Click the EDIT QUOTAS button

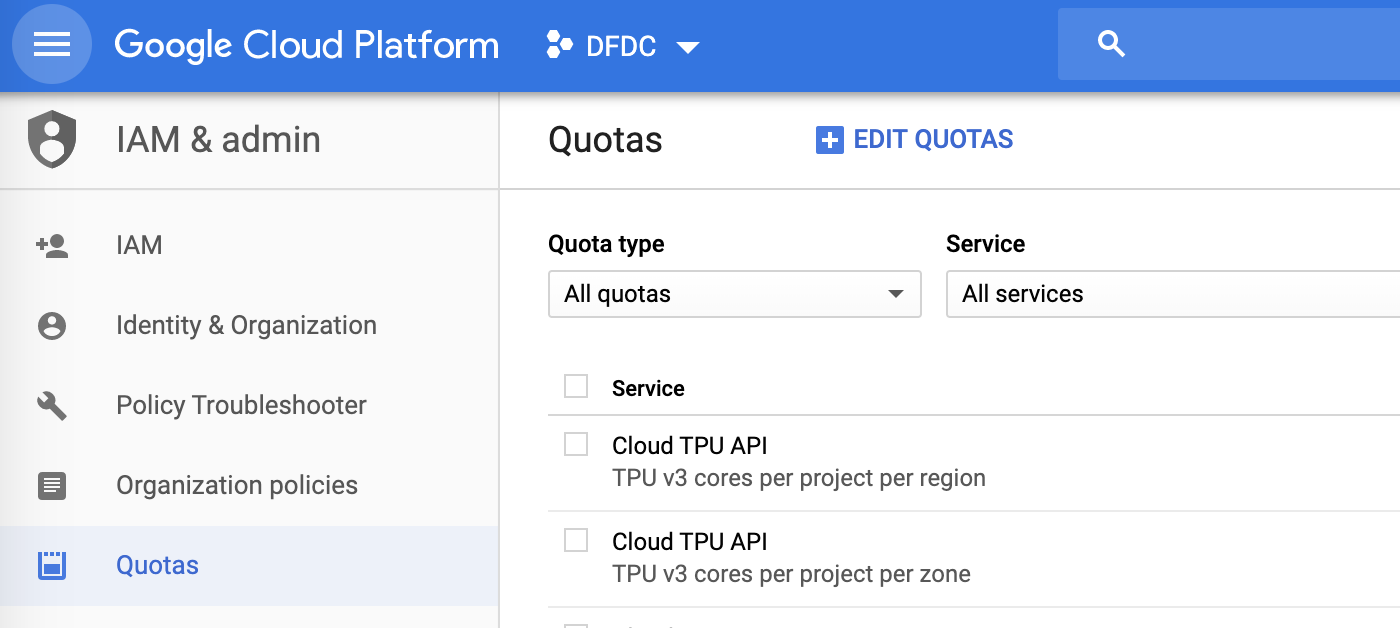[915, 140]
